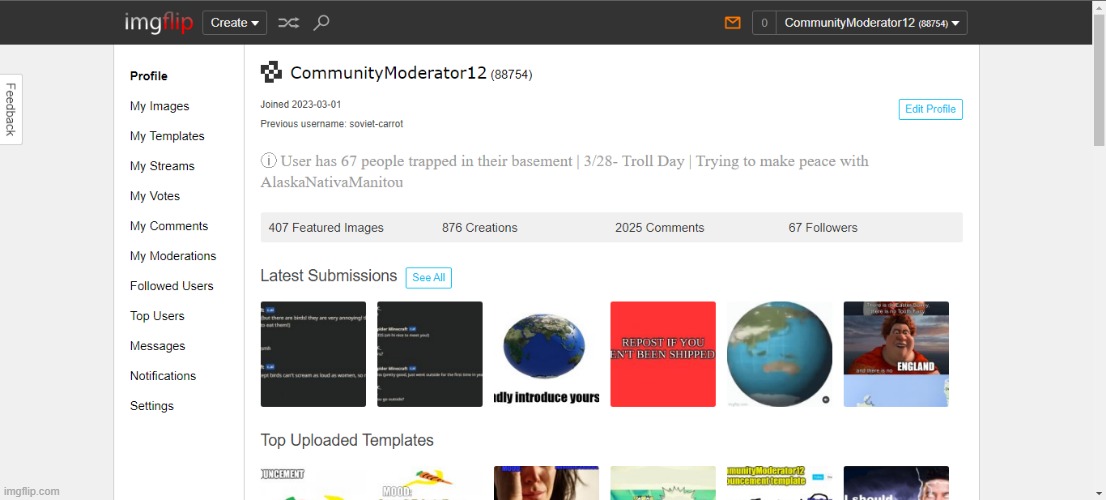Open Messages from the sidebar
The height and width of the screenshot is (500, 1106).
coord(157,346)
